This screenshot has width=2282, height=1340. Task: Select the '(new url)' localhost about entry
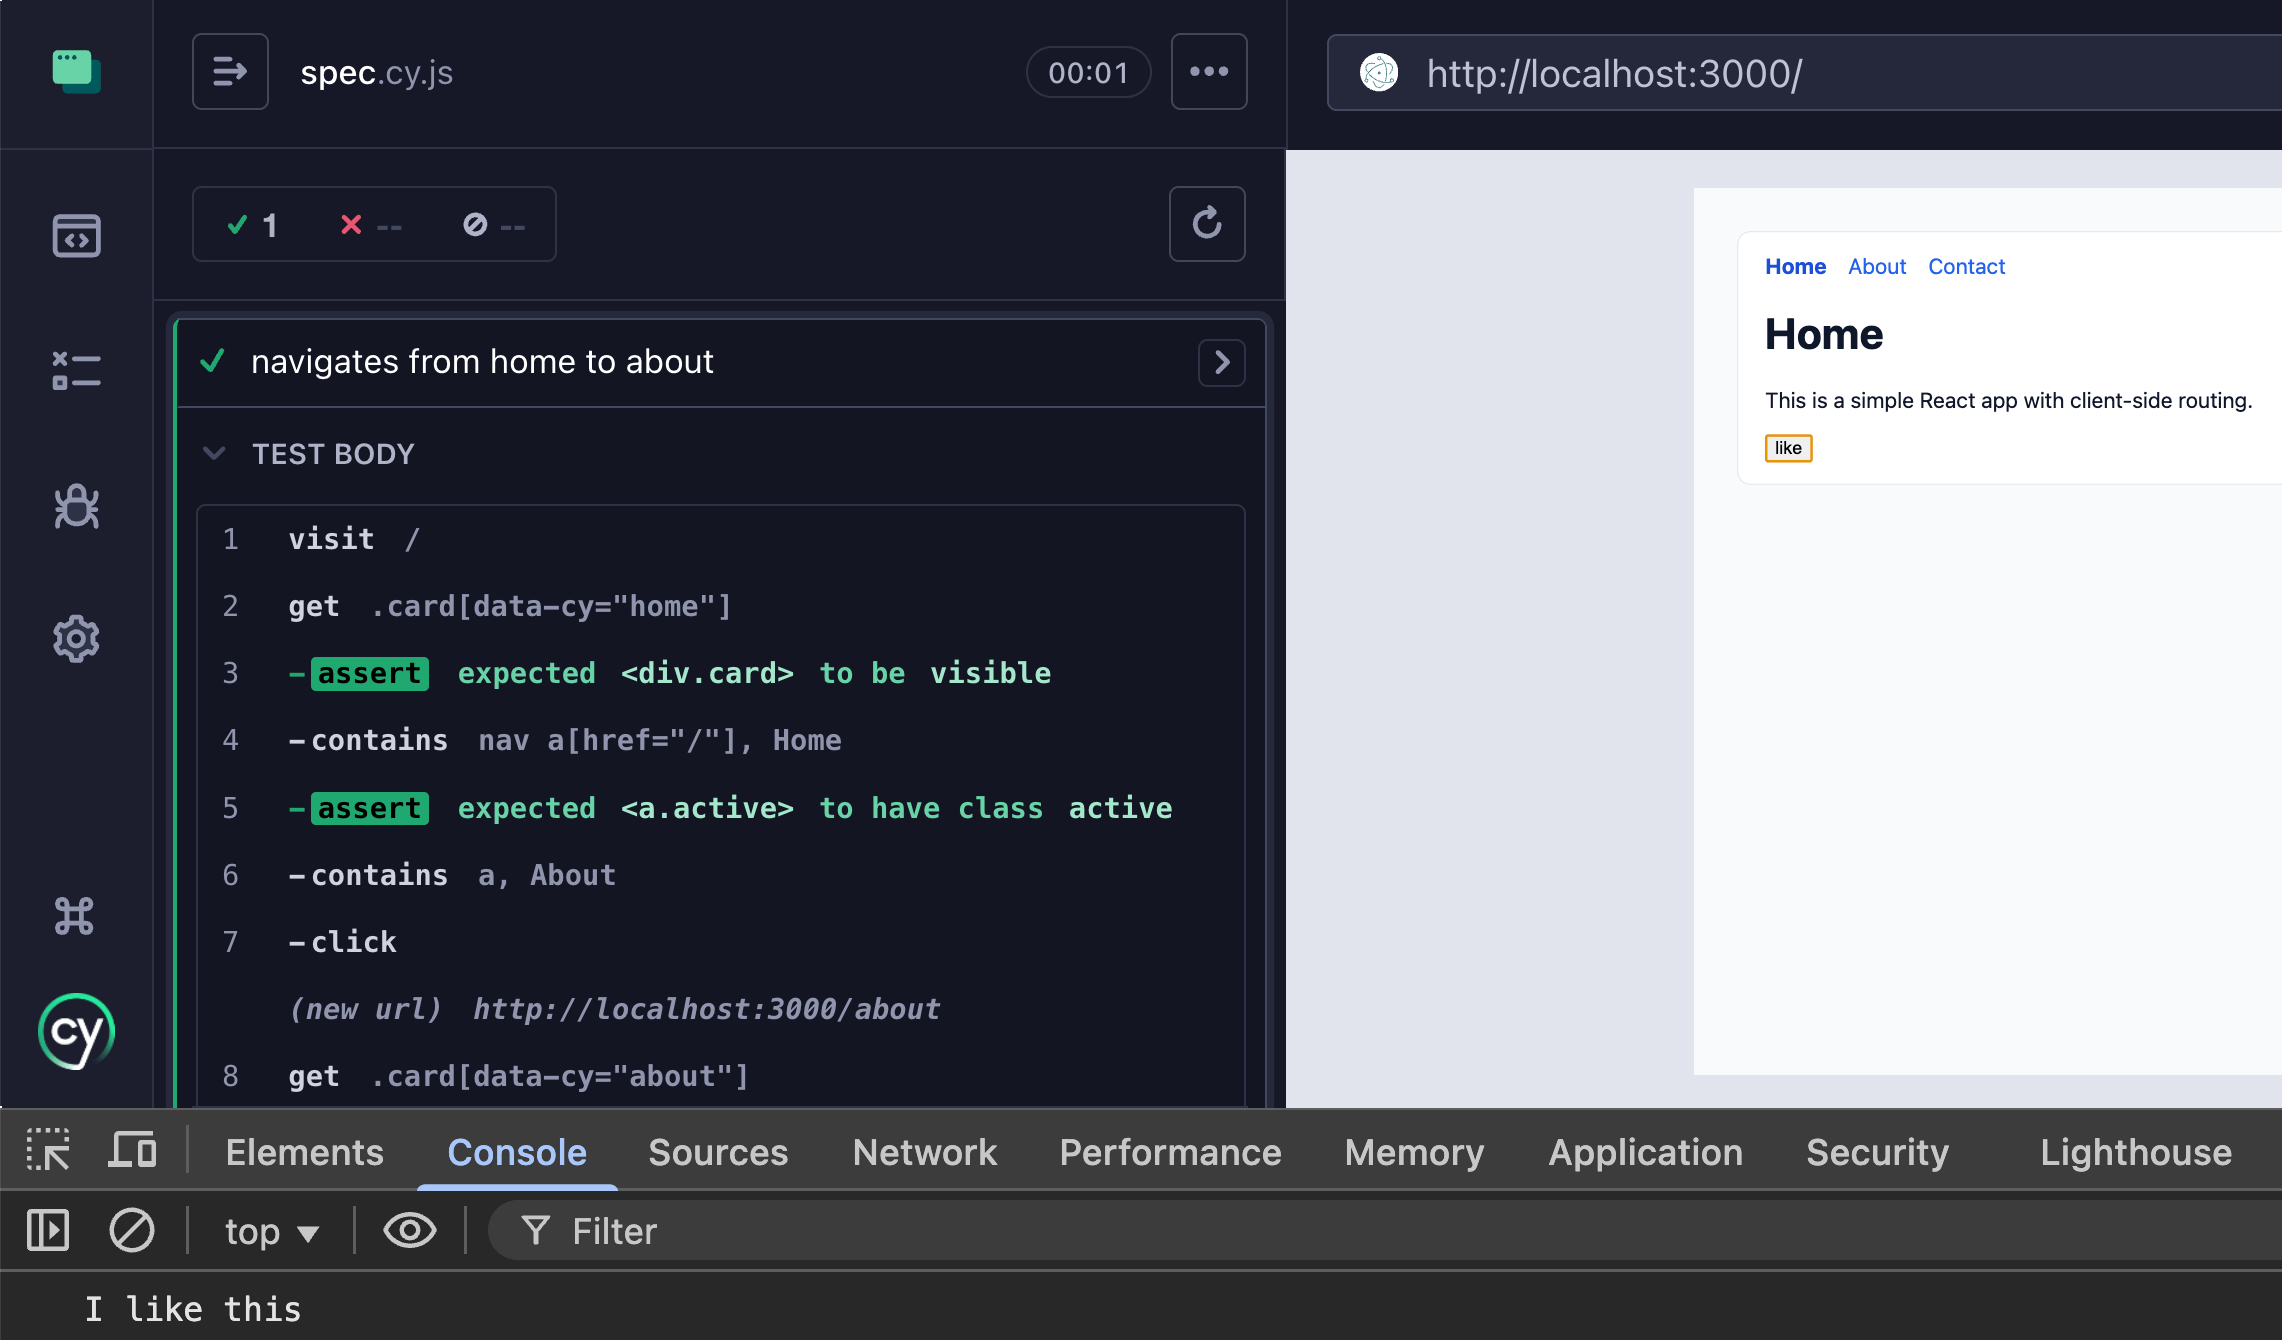coord(721,1009)
